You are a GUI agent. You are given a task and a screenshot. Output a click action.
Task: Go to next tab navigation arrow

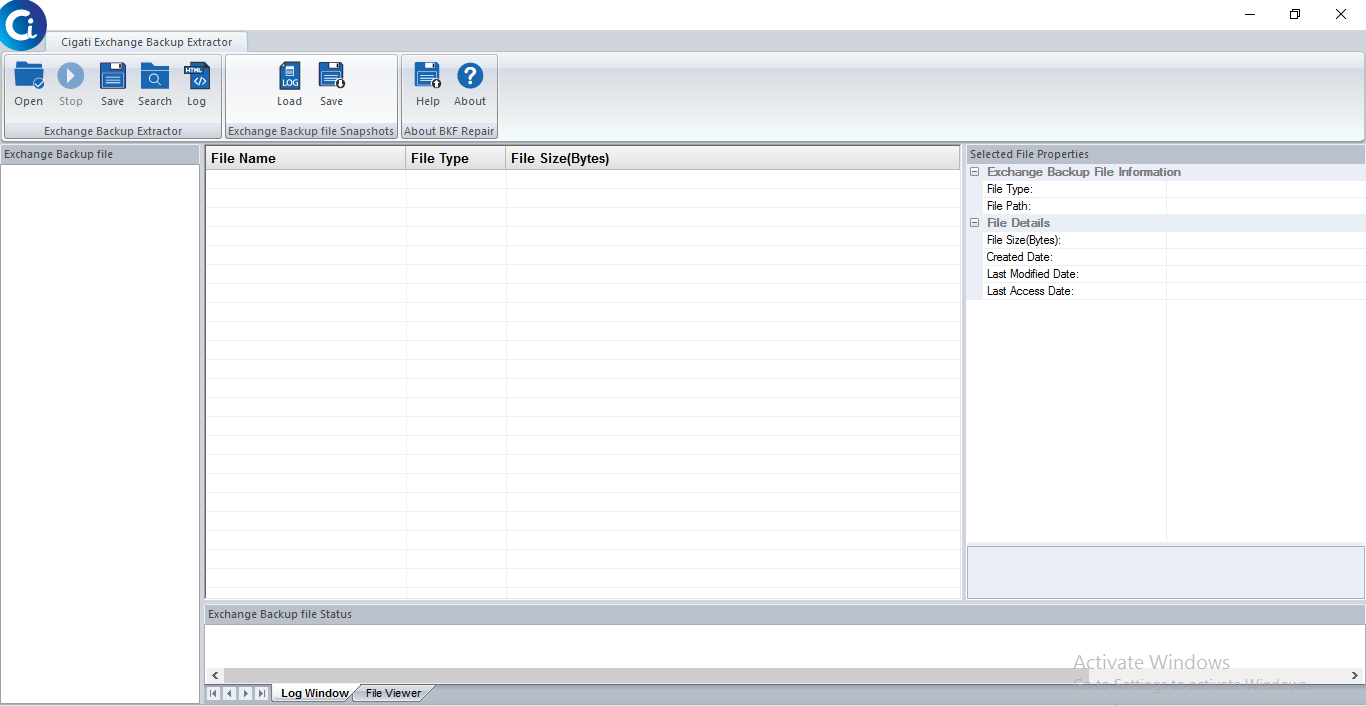point(246,693)
